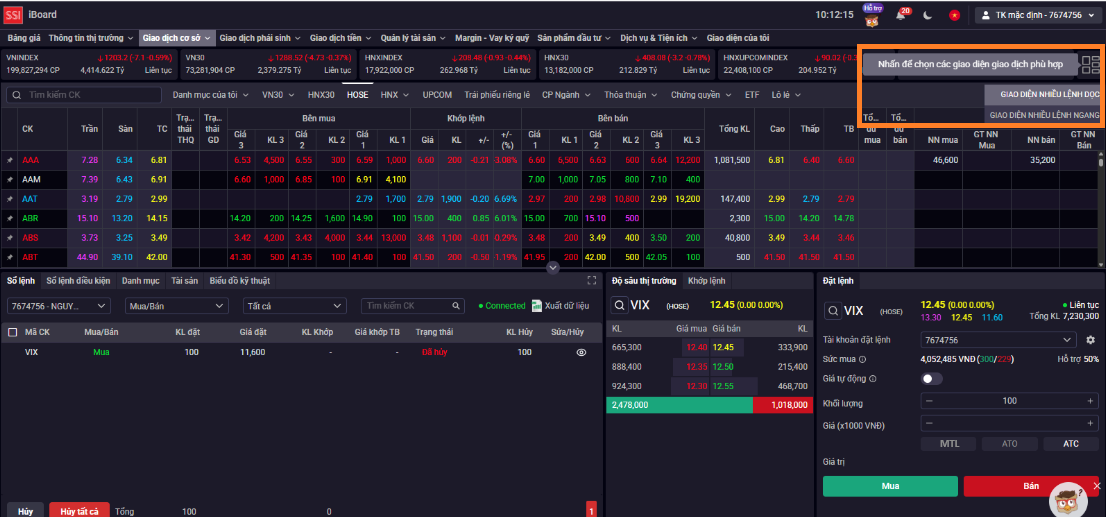Viewport: 1106px width, 517px height.
Task: Check the select-all box in order book header
Action: [12, 332]
